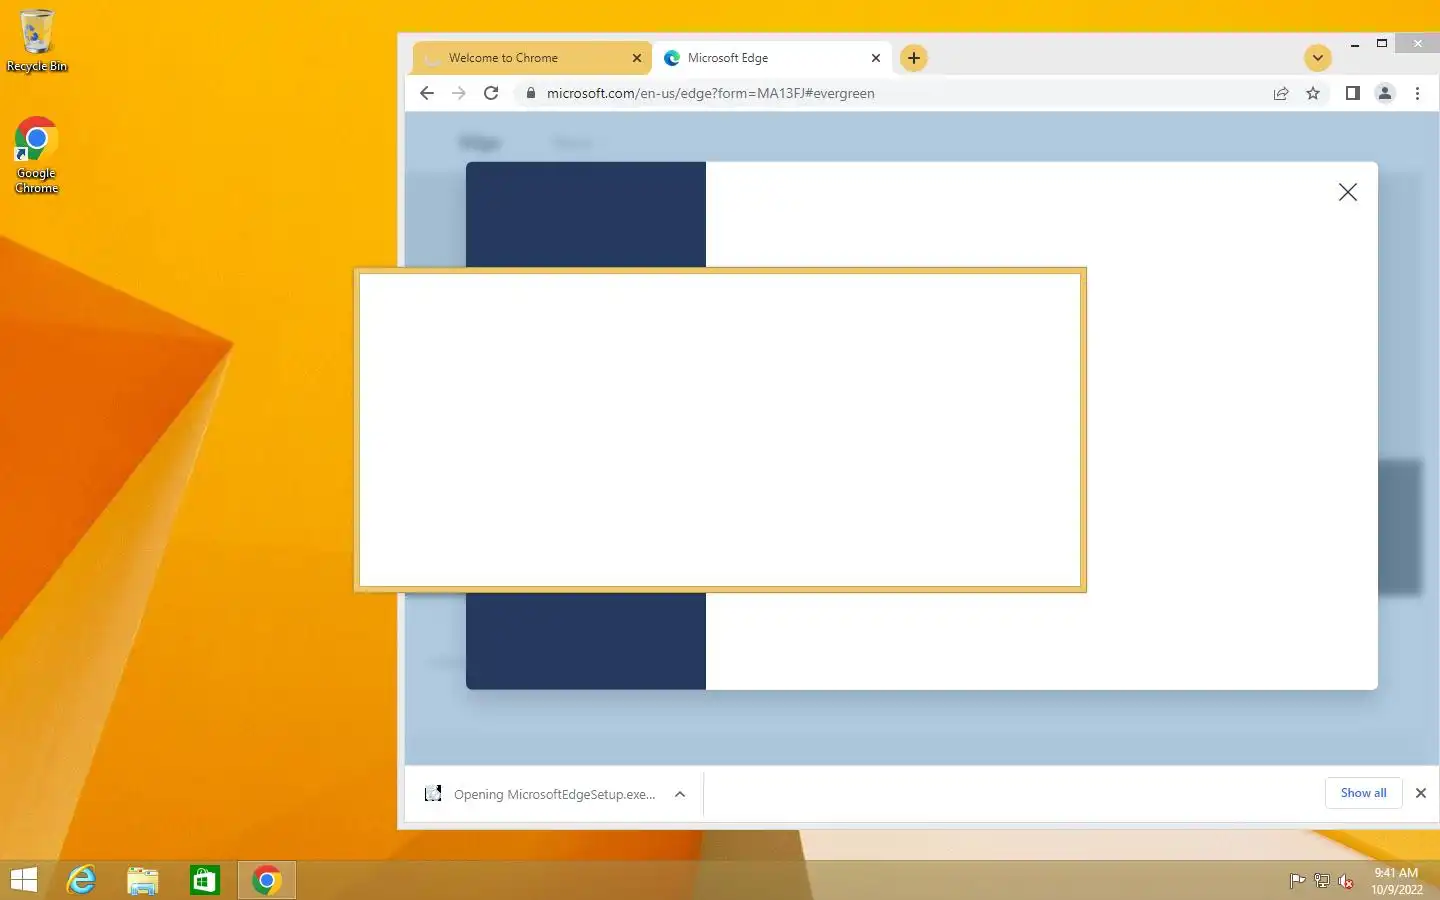
Task: Share this page using the share icon
Action: point(1281,93)
